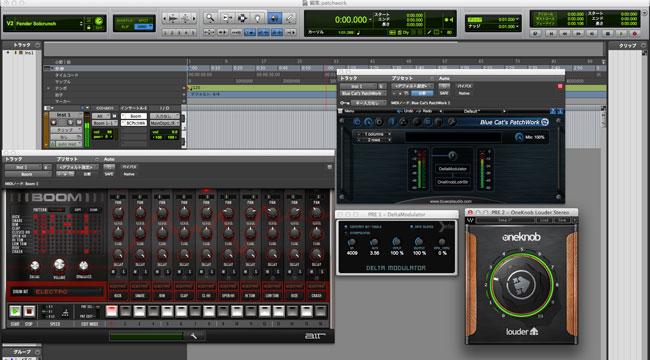Select the Scrubber speaker tool
The image size is (650, 360).
274,18
